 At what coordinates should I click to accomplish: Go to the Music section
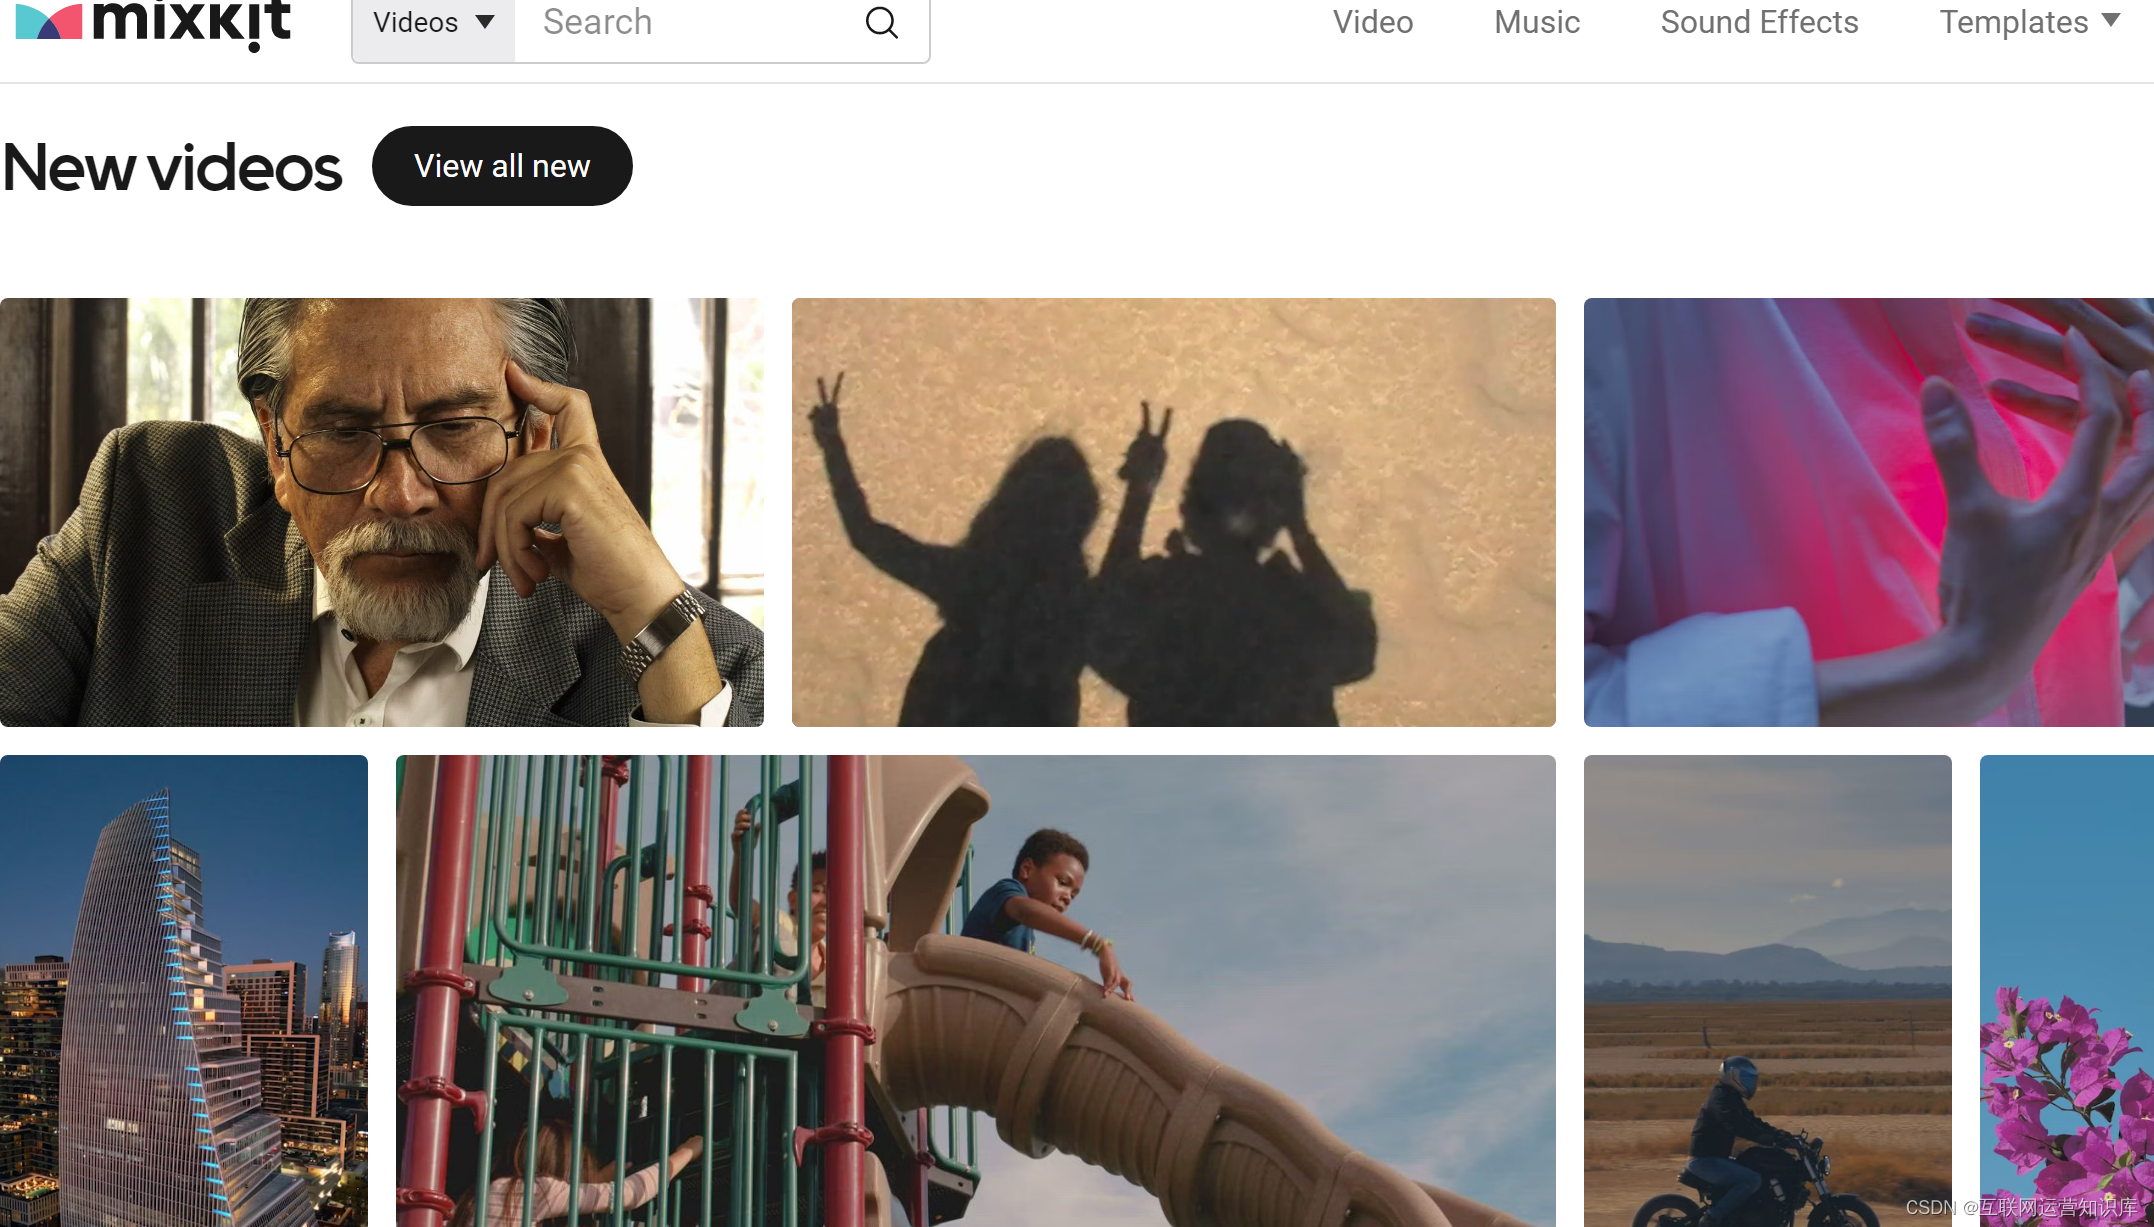point(1536,22)
